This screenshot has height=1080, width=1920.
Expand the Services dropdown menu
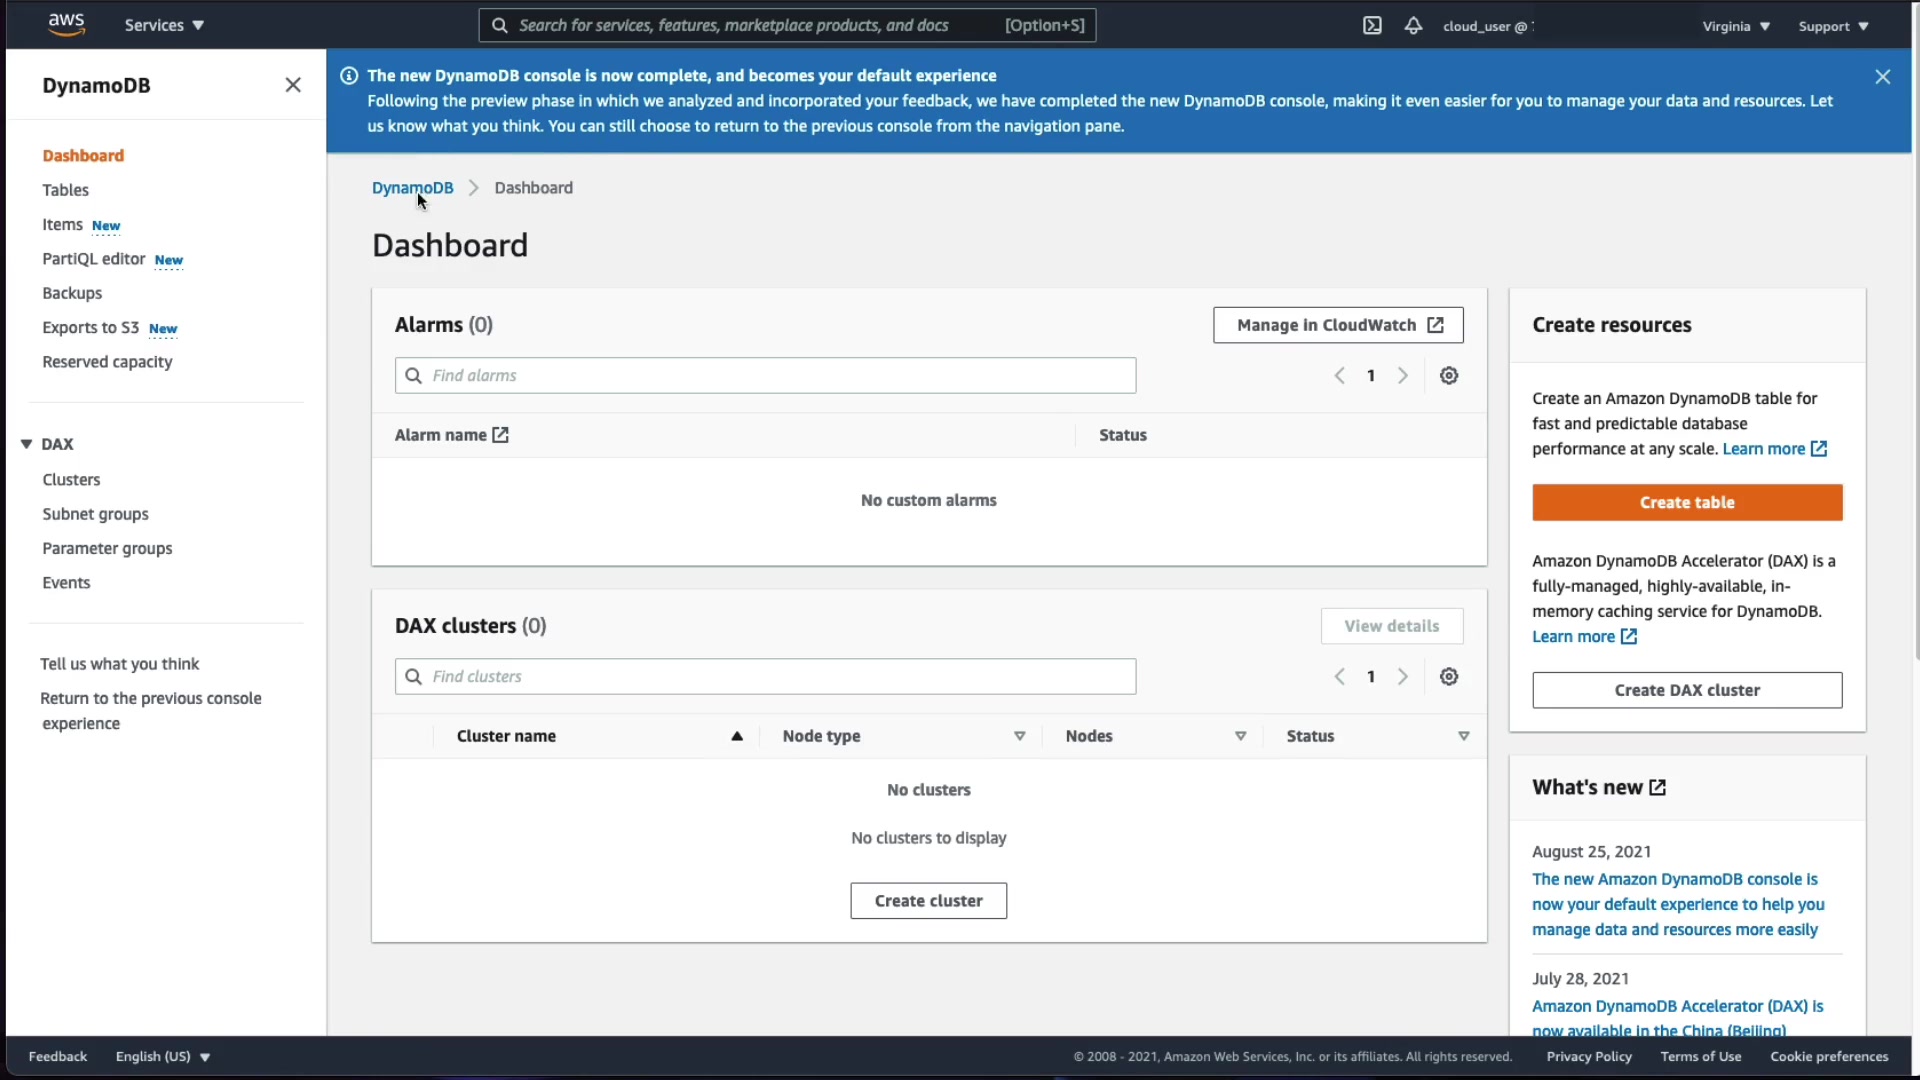point(164,26)
